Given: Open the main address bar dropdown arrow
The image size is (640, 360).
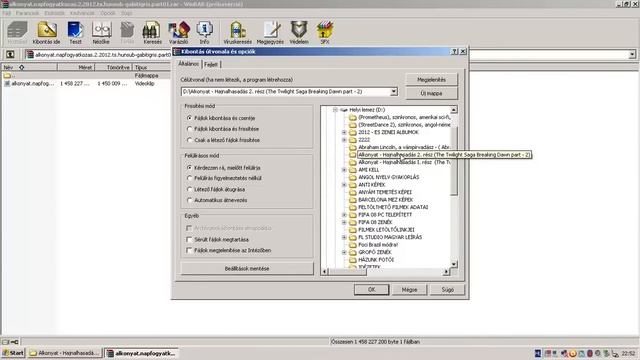Looking at the screenshot, I should [632, 54].
